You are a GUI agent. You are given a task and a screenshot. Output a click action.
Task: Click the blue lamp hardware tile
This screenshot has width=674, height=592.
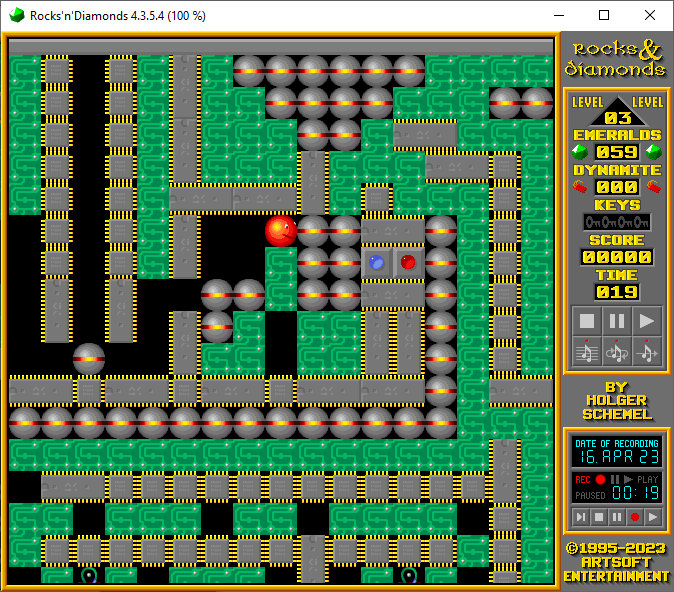377,263
